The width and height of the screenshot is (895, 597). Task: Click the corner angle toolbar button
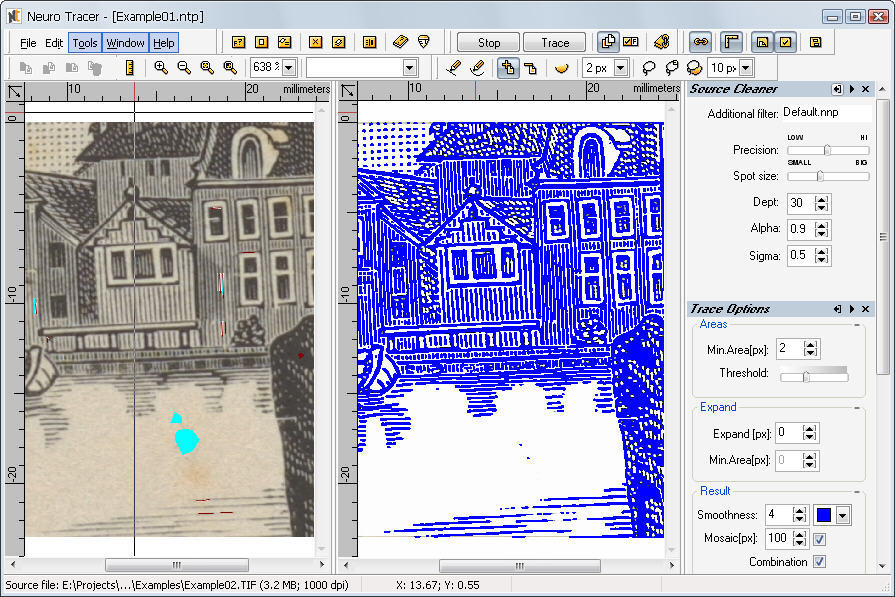[x=731, y=42]
